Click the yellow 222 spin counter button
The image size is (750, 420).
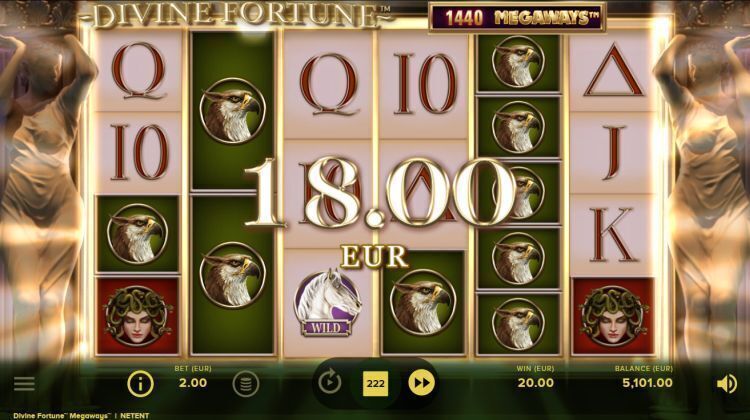tap(375, 384)
